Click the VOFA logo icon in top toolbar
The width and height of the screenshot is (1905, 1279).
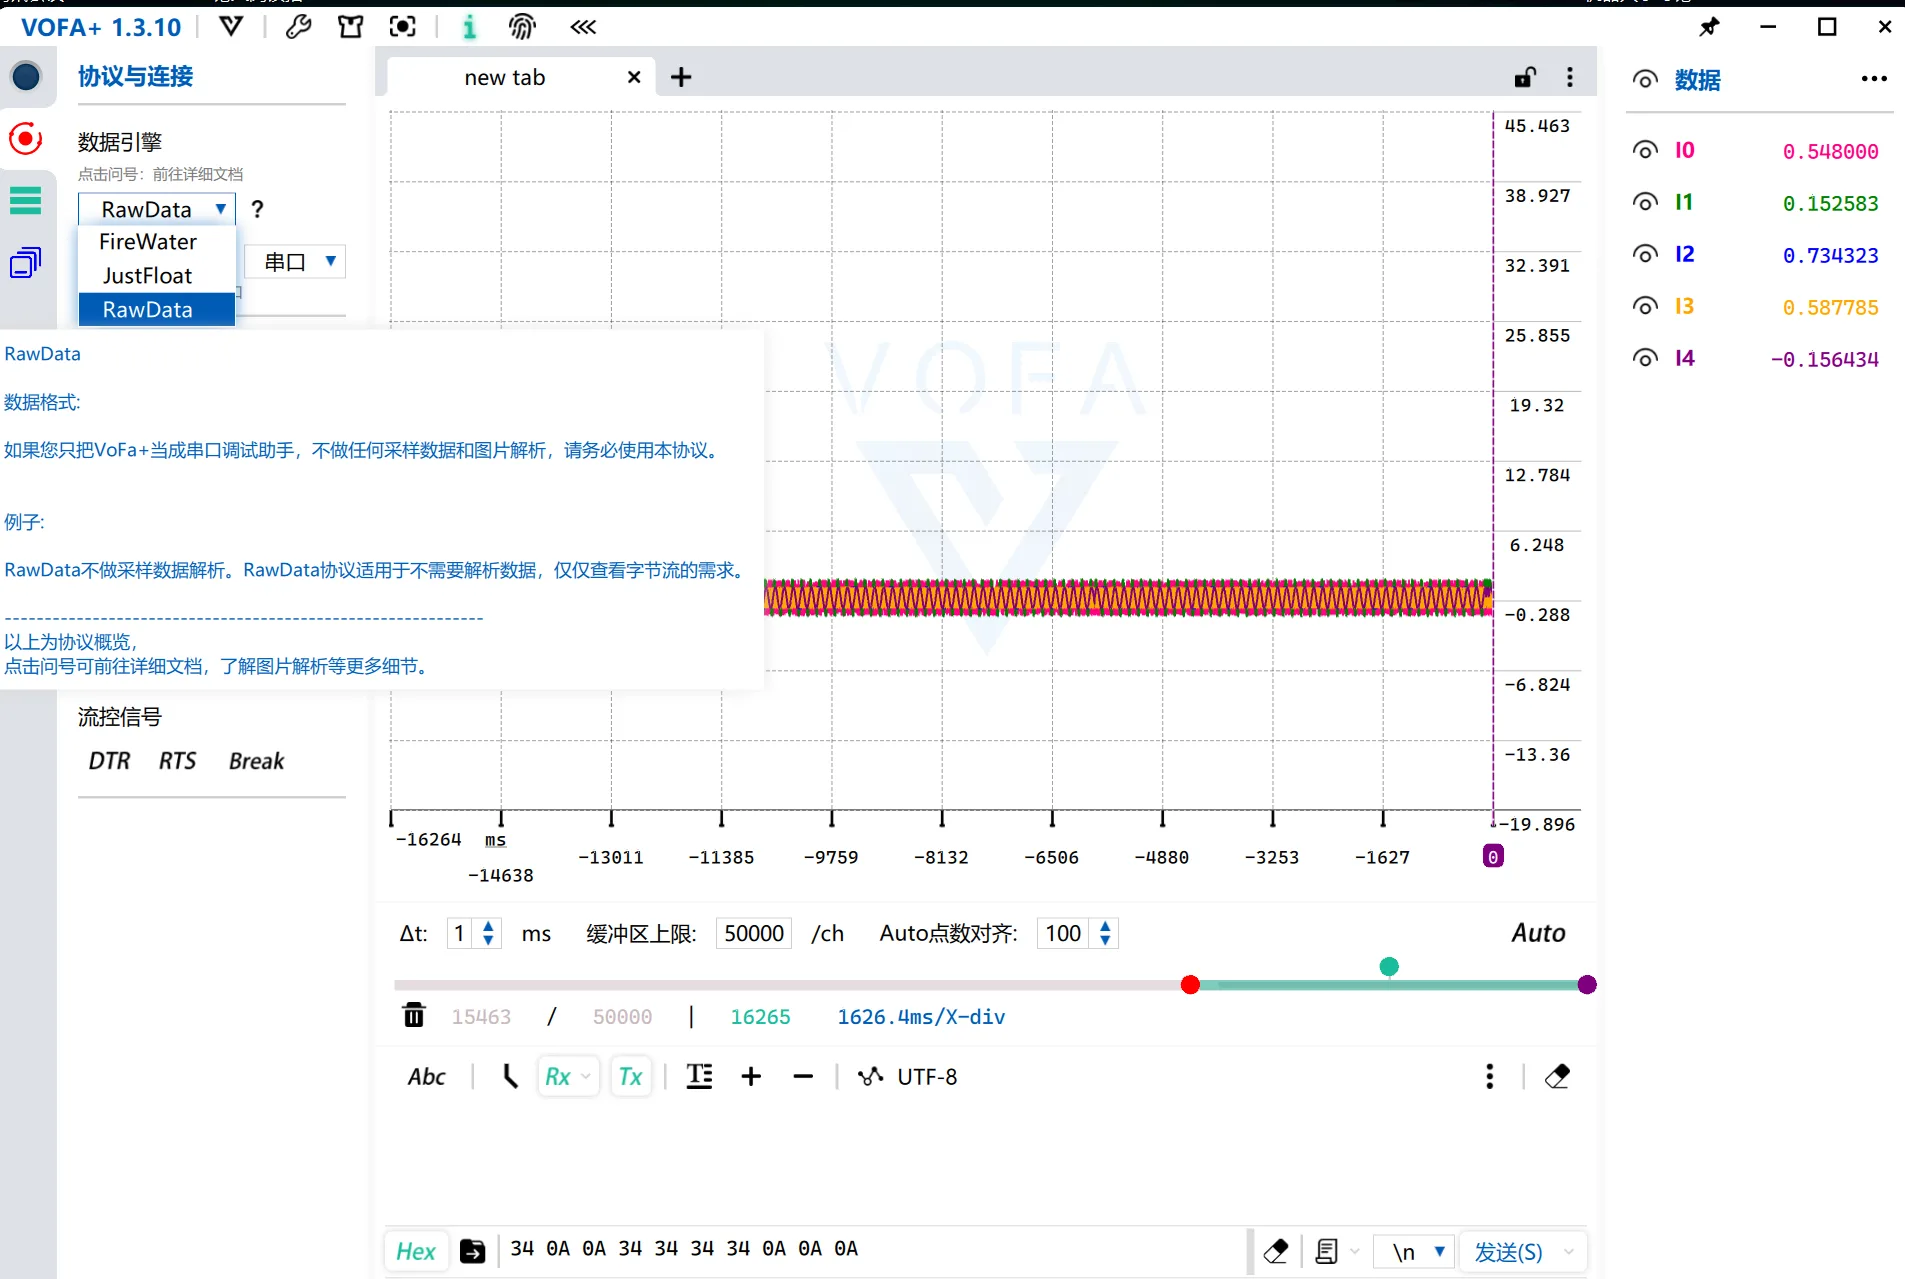[231, 27]
